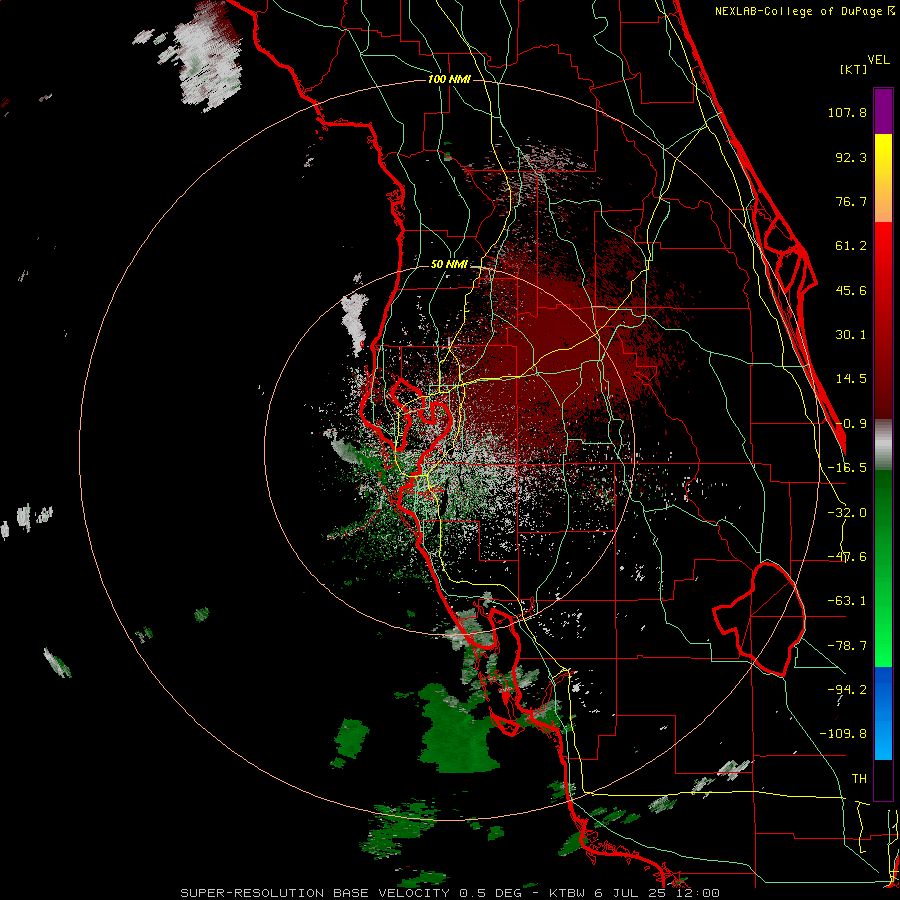Click the -47.6 value on velocity scale

tap(847, 557)
